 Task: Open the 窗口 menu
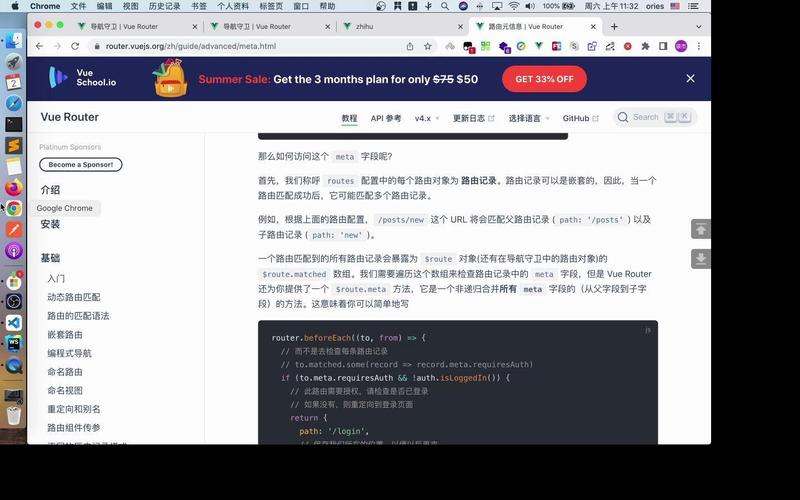click(x=301, y=6)
